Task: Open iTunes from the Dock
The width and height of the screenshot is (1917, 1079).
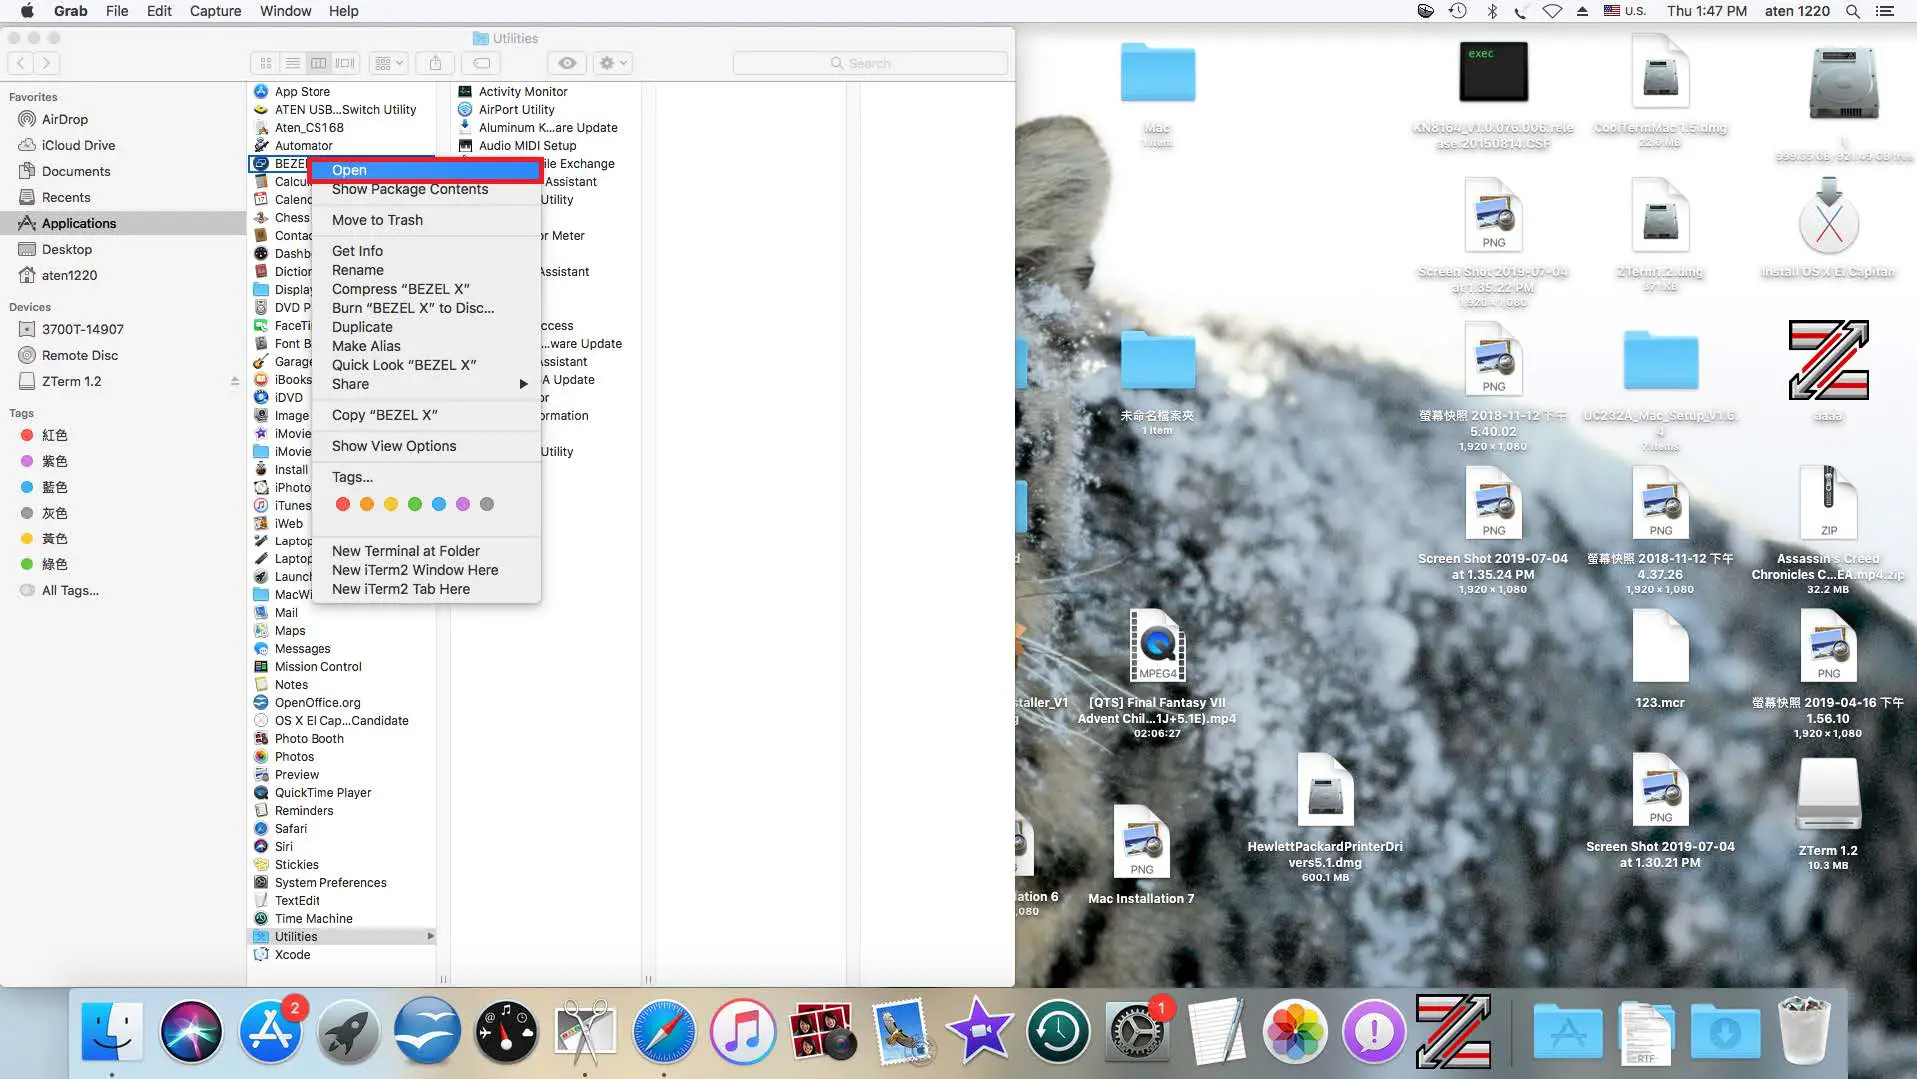Action: [743, 1030]
